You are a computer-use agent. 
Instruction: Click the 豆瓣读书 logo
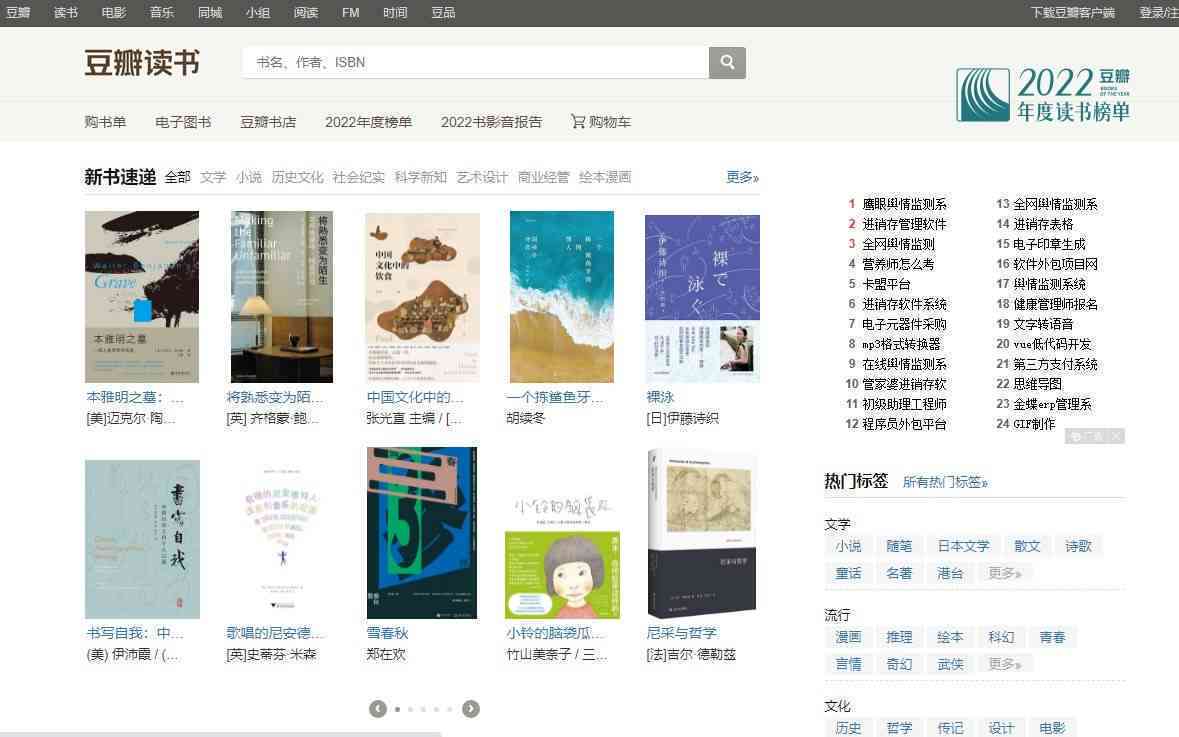pyautogui.click(x=142, y=63)
